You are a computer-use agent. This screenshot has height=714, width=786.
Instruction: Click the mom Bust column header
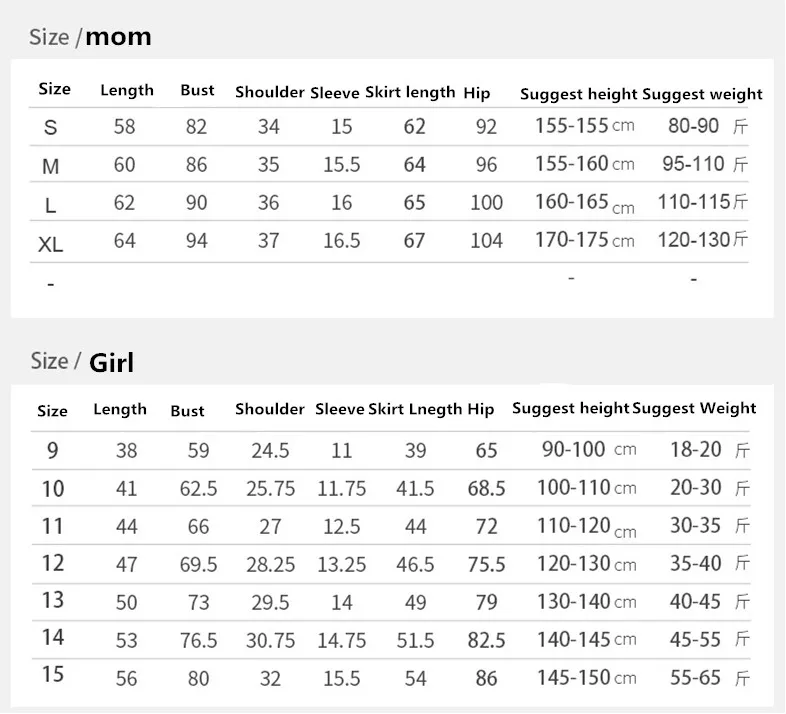pos(198,90)
